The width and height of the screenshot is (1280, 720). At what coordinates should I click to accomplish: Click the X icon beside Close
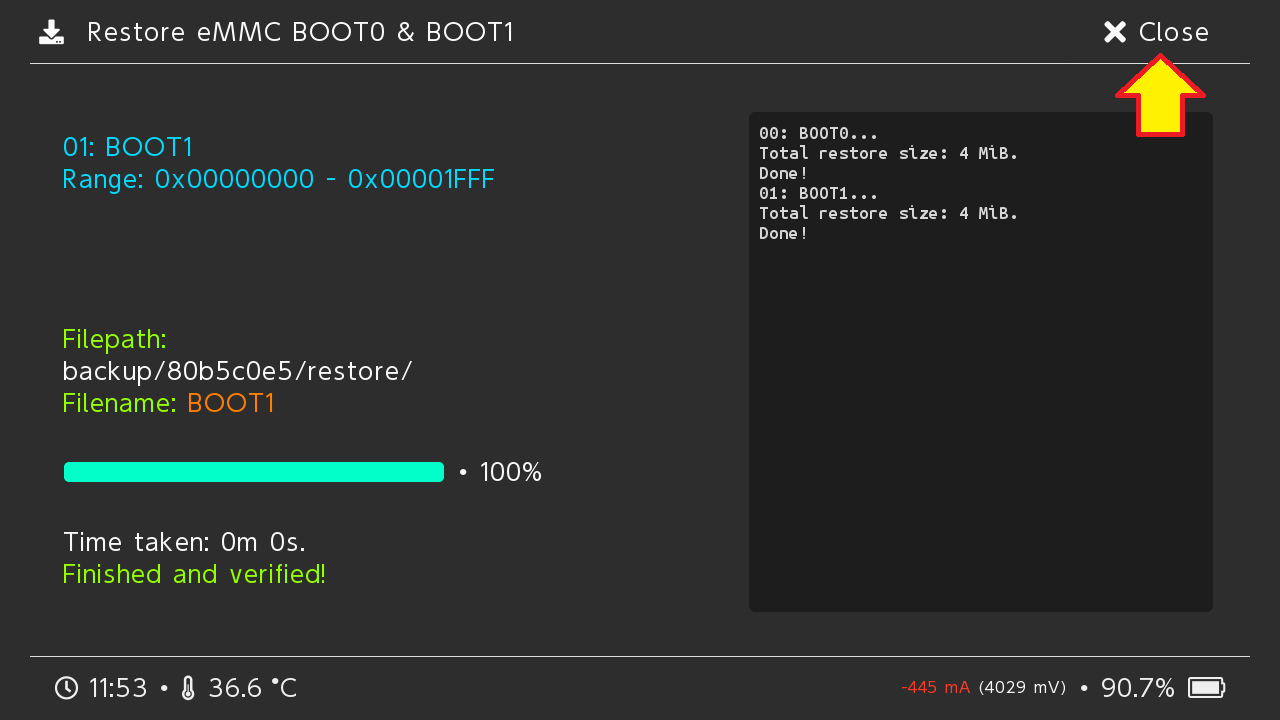tap(1115, 33)
